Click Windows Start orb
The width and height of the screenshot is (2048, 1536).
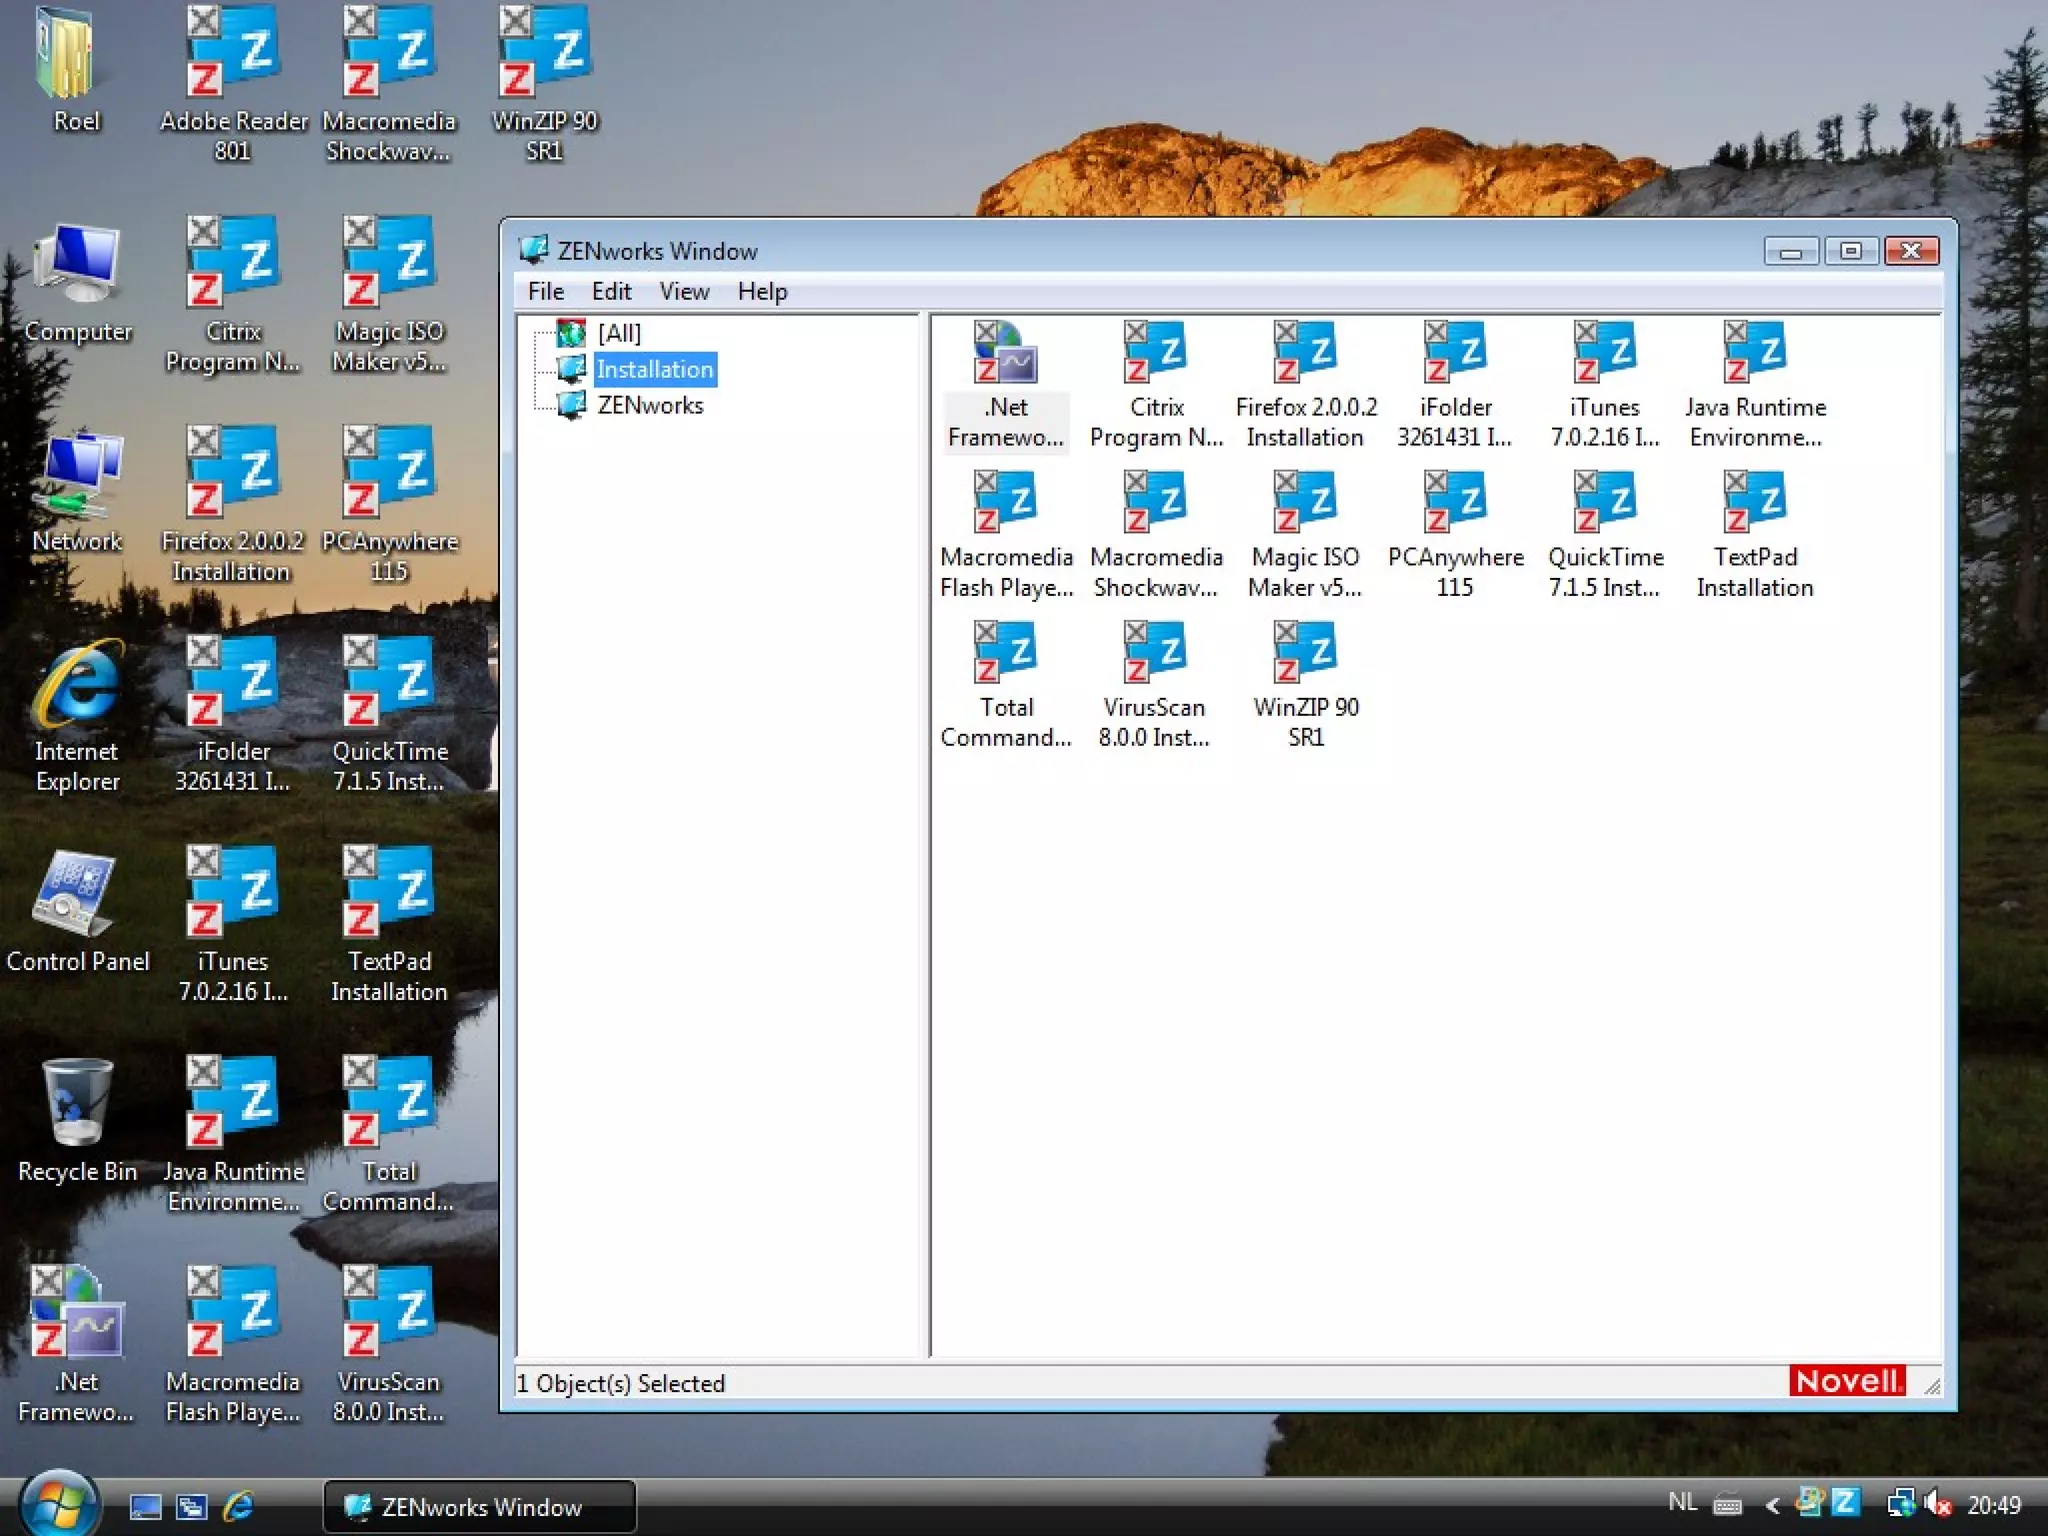point(59,1503)
